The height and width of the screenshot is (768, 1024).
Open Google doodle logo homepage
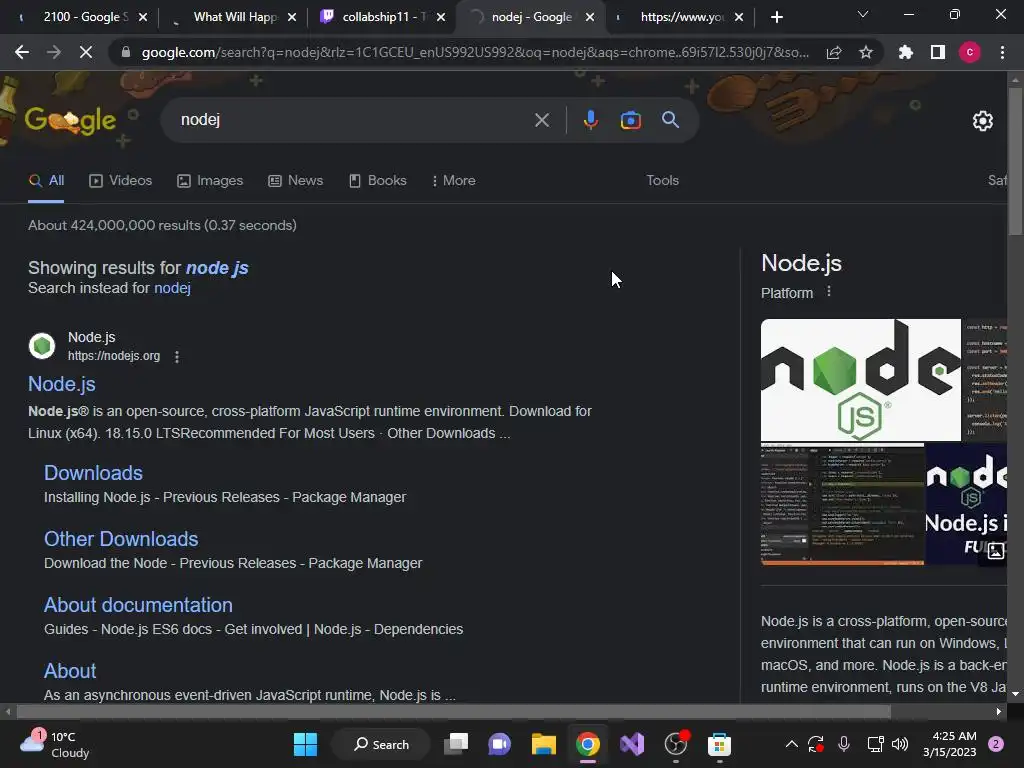(71, 120)
